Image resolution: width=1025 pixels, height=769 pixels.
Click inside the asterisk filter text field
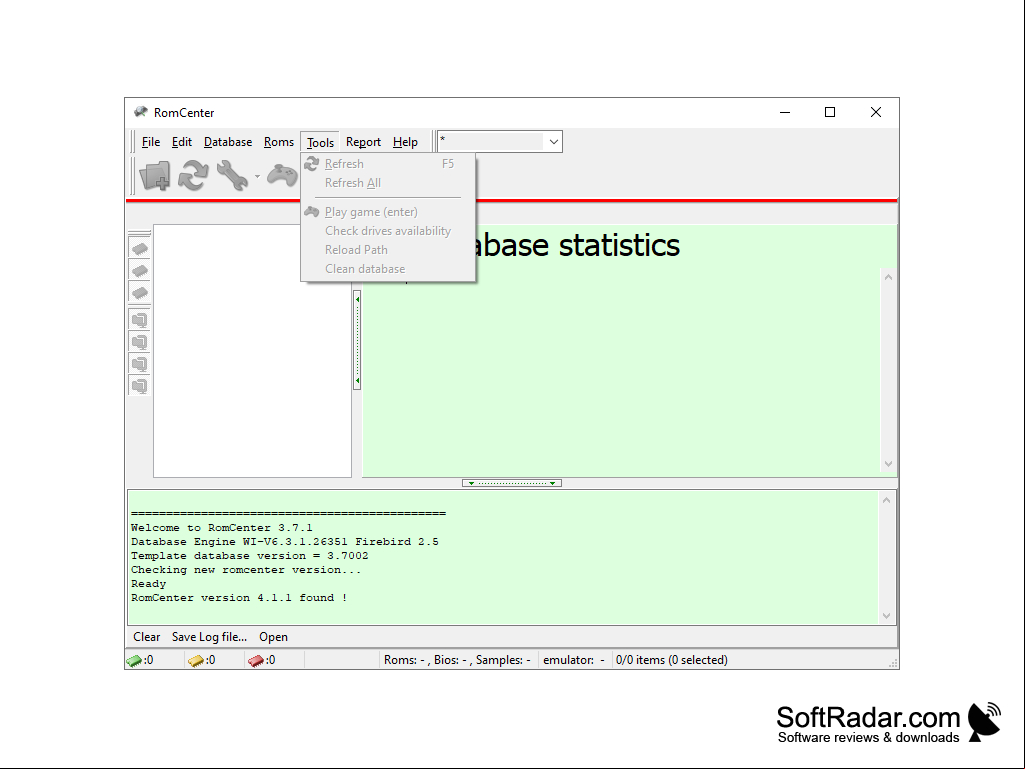[491, 141]
